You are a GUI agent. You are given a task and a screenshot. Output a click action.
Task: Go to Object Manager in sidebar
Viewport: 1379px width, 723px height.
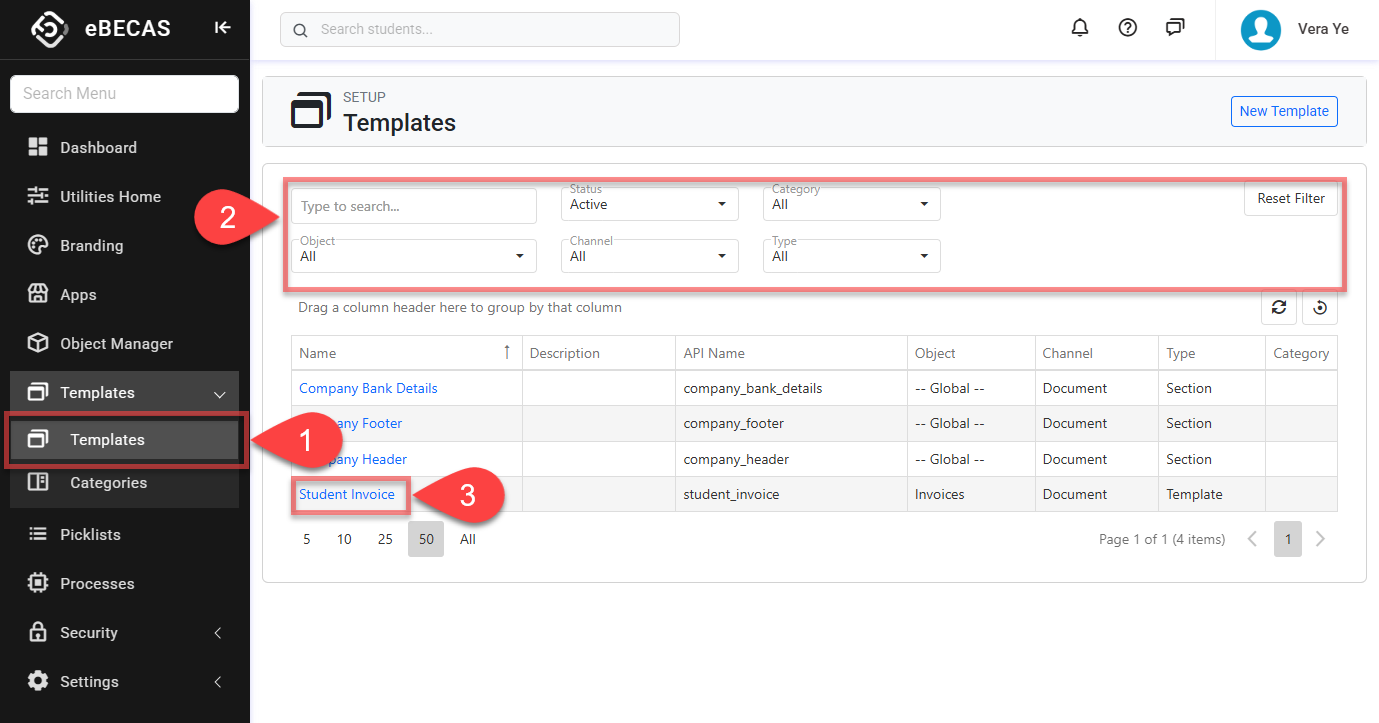[x=116, y=344]
